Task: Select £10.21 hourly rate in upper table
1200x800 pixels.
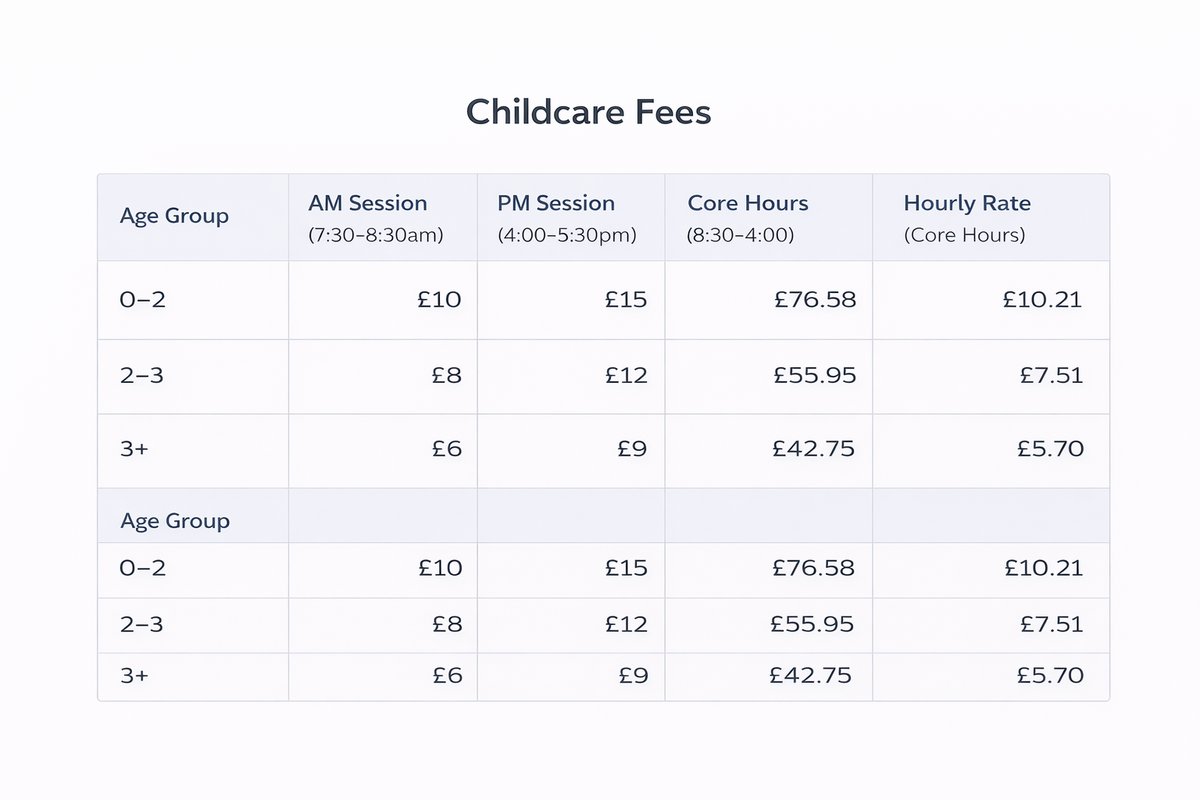Action: pyautogui.click(x=1043, y=299)
